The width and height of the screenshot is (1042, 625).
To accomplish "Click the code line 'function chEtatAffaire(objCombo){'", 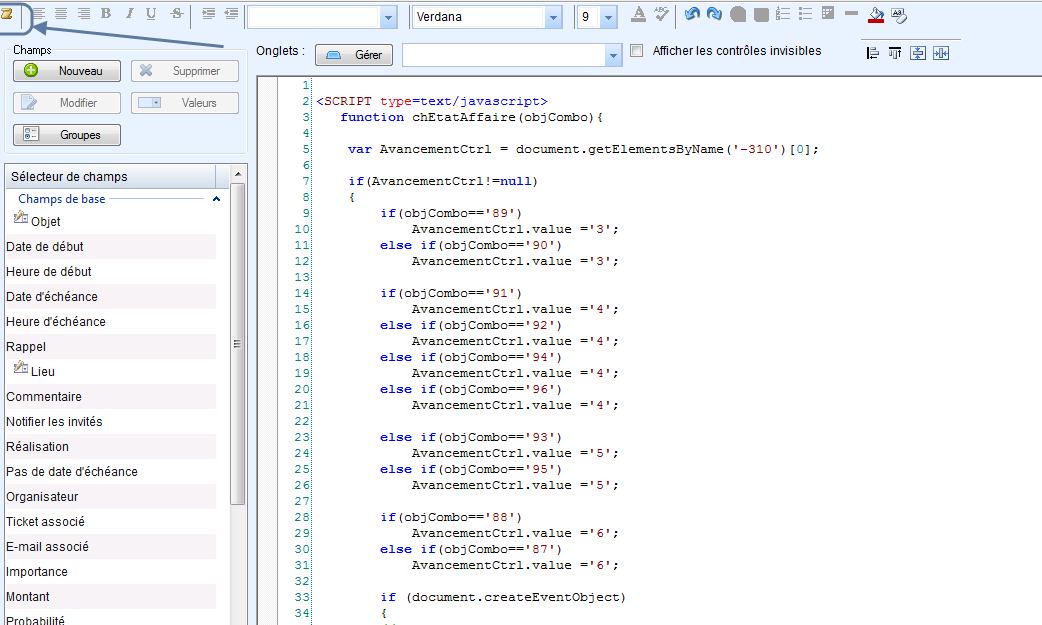I will click(x=472, y=117).
